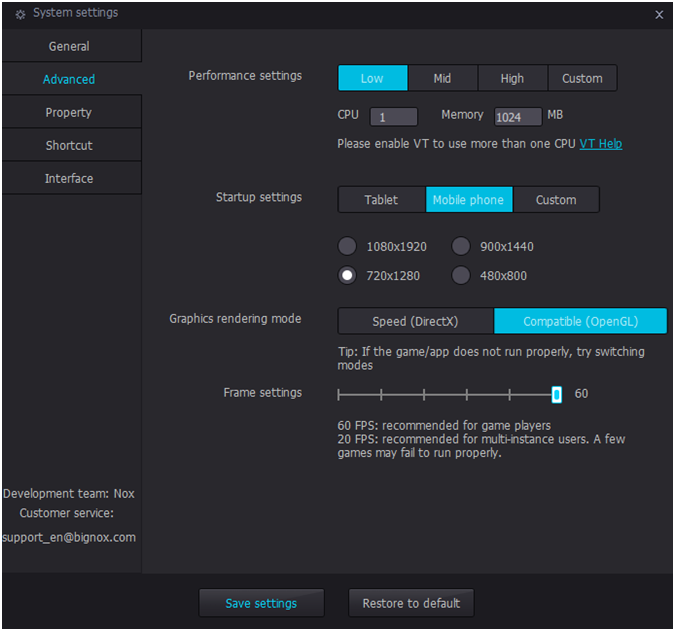Choose Mid performance setting
This screenshot has width=675, height=631.
click(x=442, y=78)
